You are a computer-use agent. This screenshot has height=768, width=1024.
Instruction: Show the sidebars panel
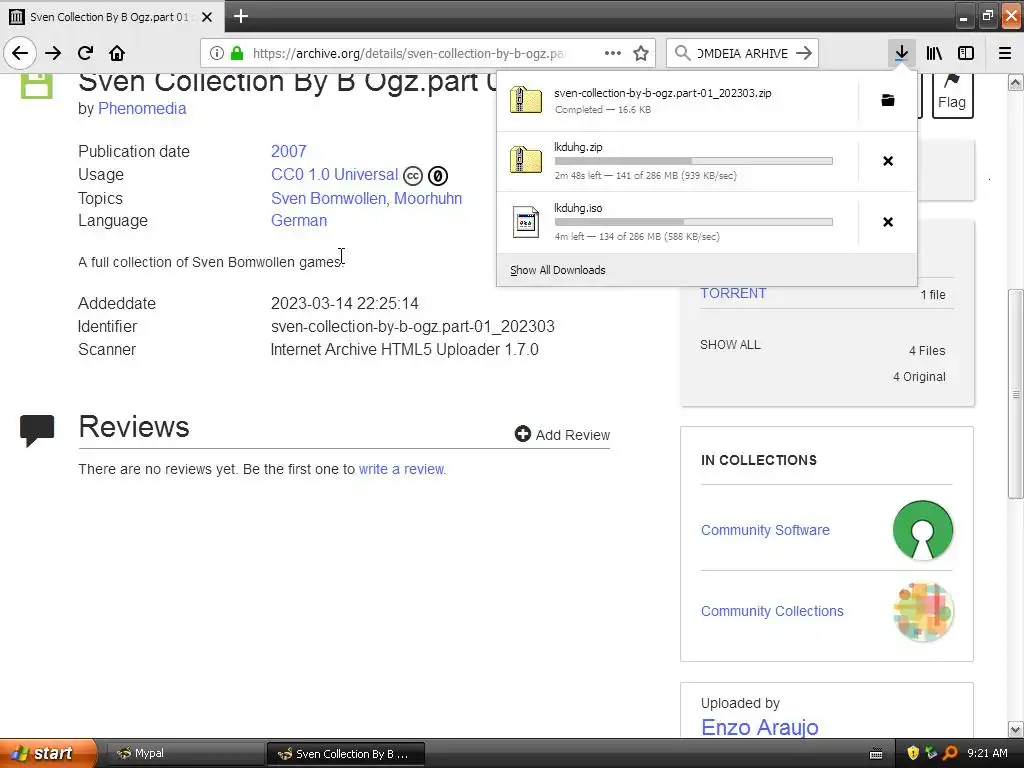(966, 53)
